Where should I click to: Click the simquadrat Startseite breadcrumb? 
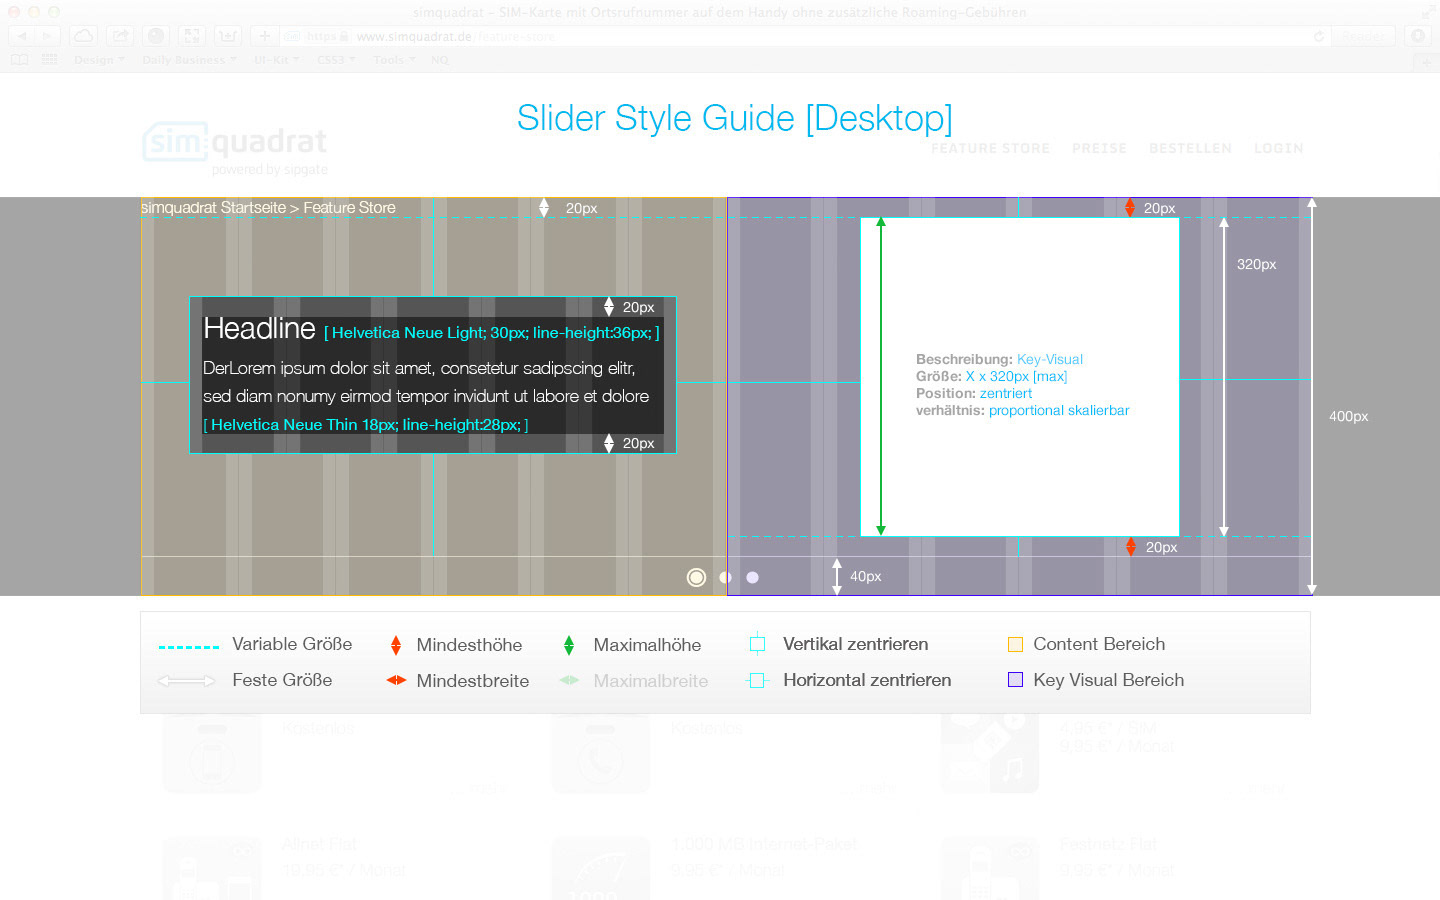click(213, 208)
